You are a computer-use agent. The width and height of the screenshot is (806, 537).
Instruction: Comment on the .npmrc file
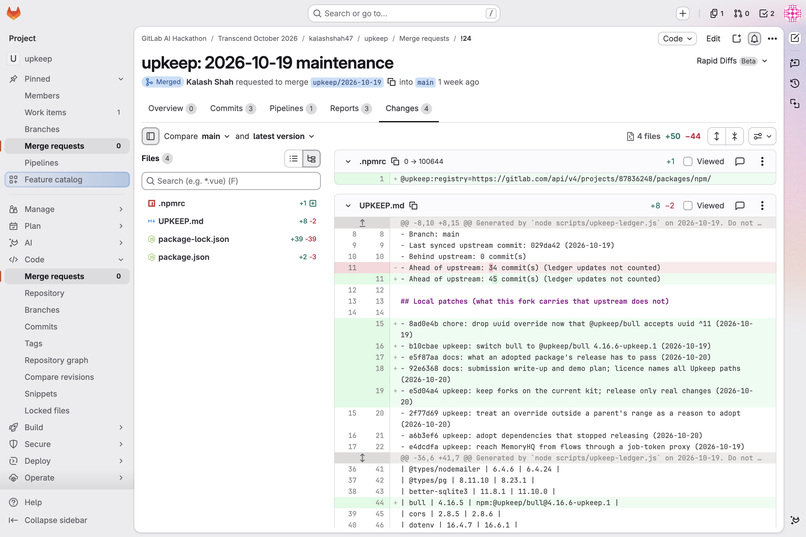coord(740,161)
